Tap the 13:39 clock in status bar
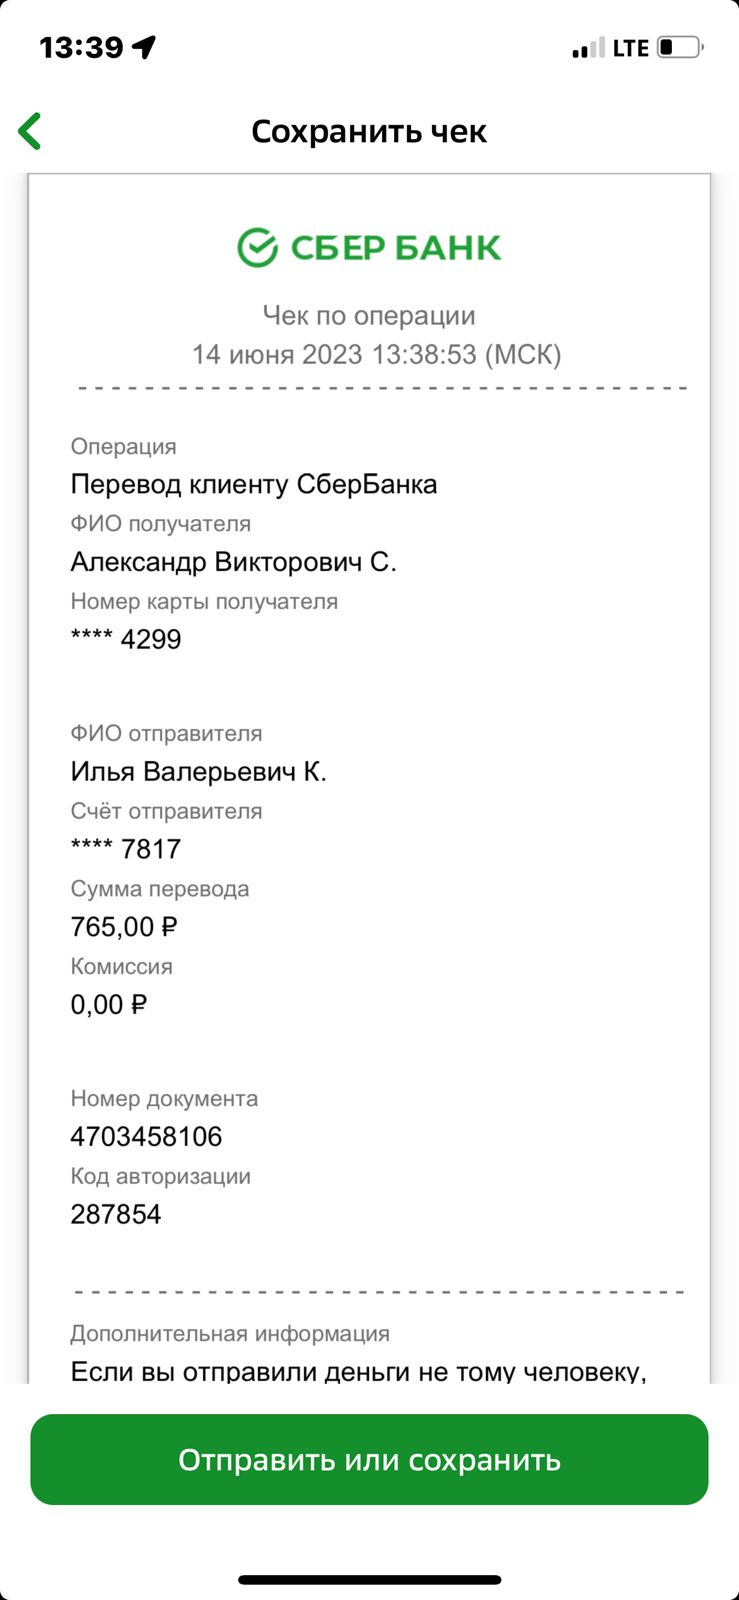 tap(81, 47)
